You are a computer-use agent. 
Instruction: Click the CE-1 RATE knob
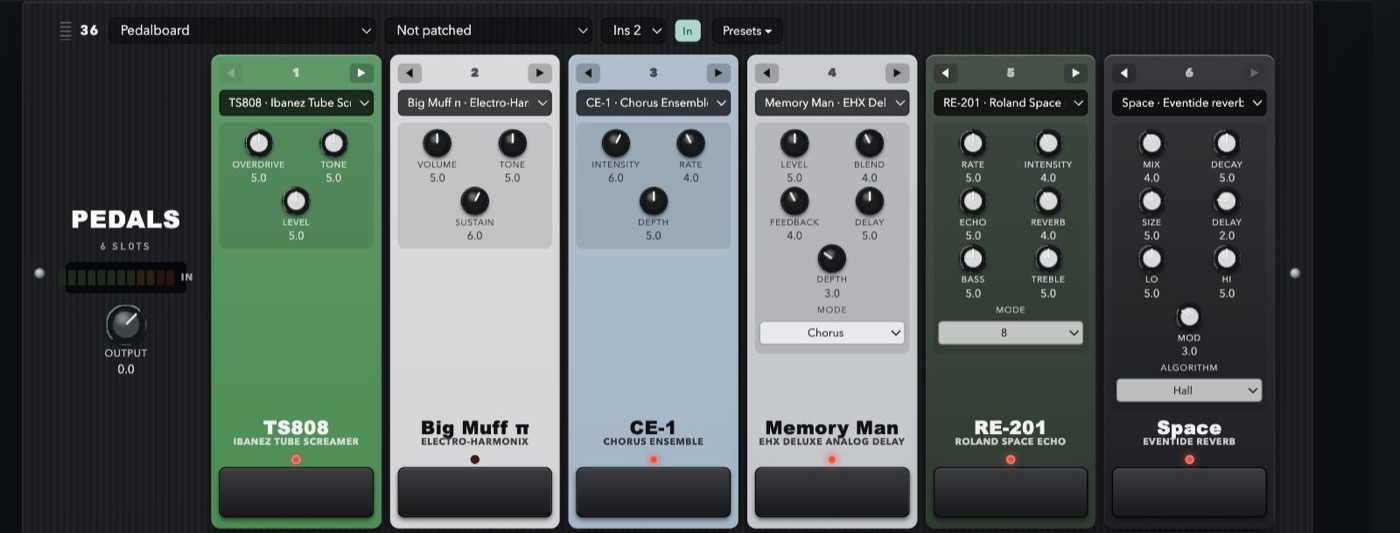click(691, 143)
